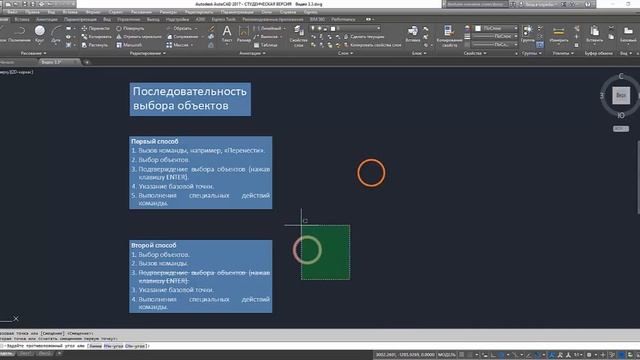Click the erase tool beside Обрезать
The height and width of the screenshot is (360, 640).
(211, 29)
